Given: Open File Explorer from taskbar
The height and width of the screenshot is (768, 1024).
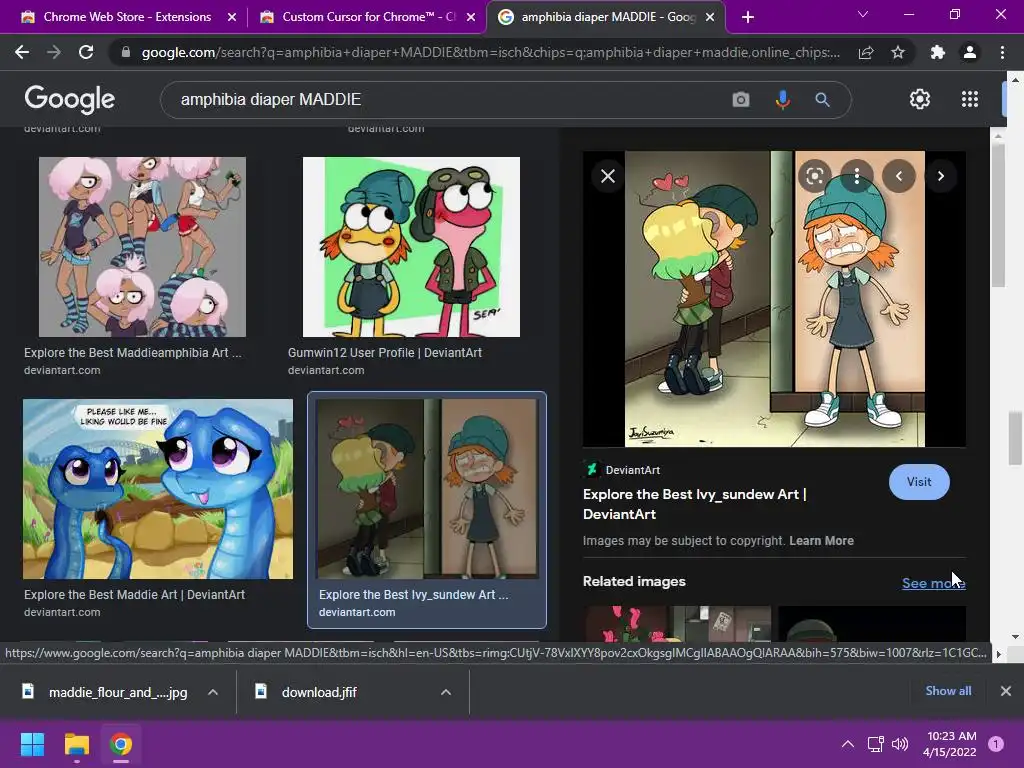Looking at the screenshot, I should pyautogui.click(x=76, y=744).
